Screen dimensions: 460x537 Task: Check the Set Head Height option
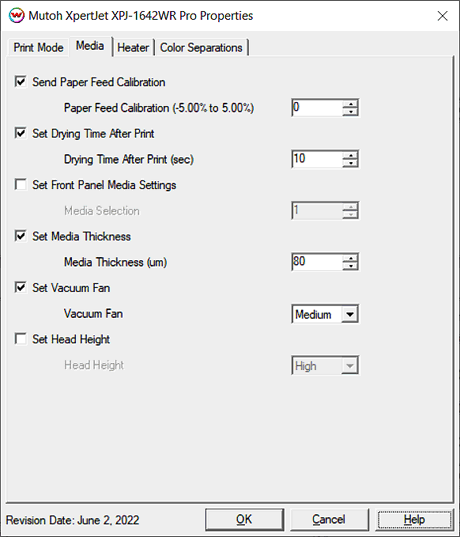[21, 339]
